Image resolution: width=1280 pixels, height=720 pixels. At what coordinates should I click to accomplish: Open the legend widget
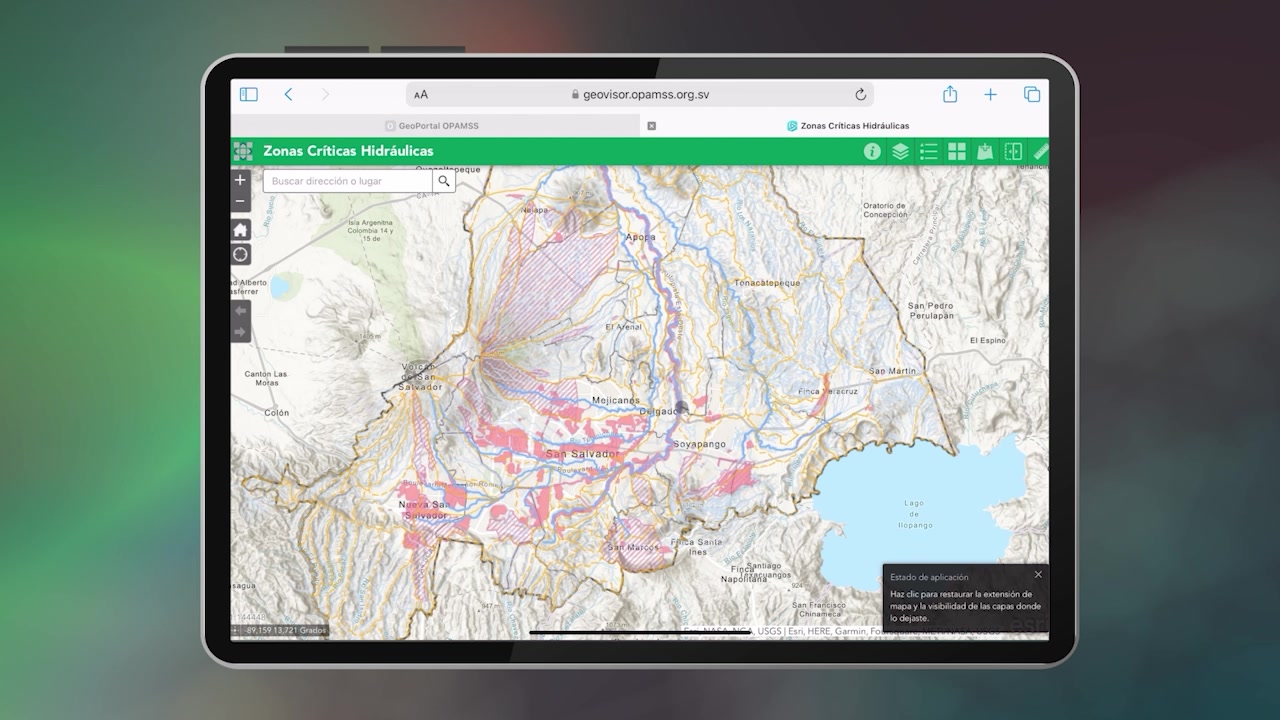click(x=929, y=151)
